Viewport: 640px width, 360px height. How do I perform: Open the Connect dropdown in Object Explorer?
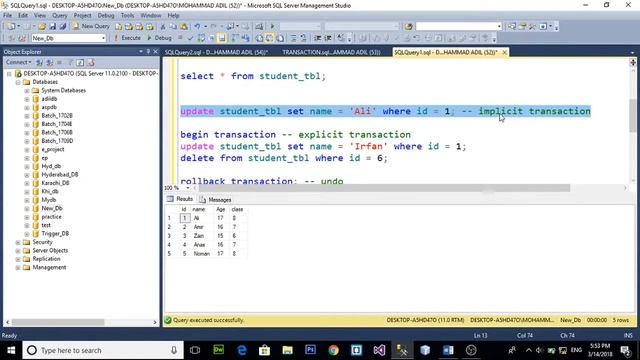click(x=18, y=62)
